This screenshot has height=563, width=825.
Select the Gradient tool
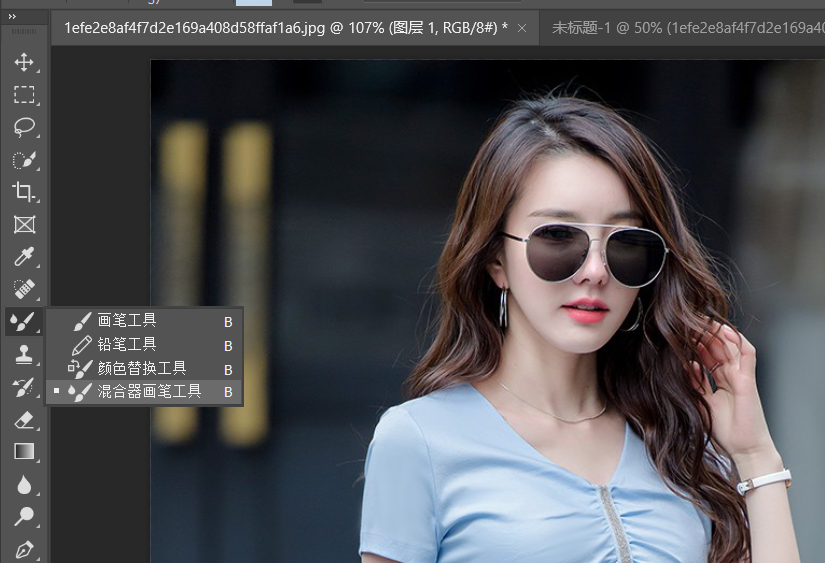pyautogui.click(x=24, y=452)
